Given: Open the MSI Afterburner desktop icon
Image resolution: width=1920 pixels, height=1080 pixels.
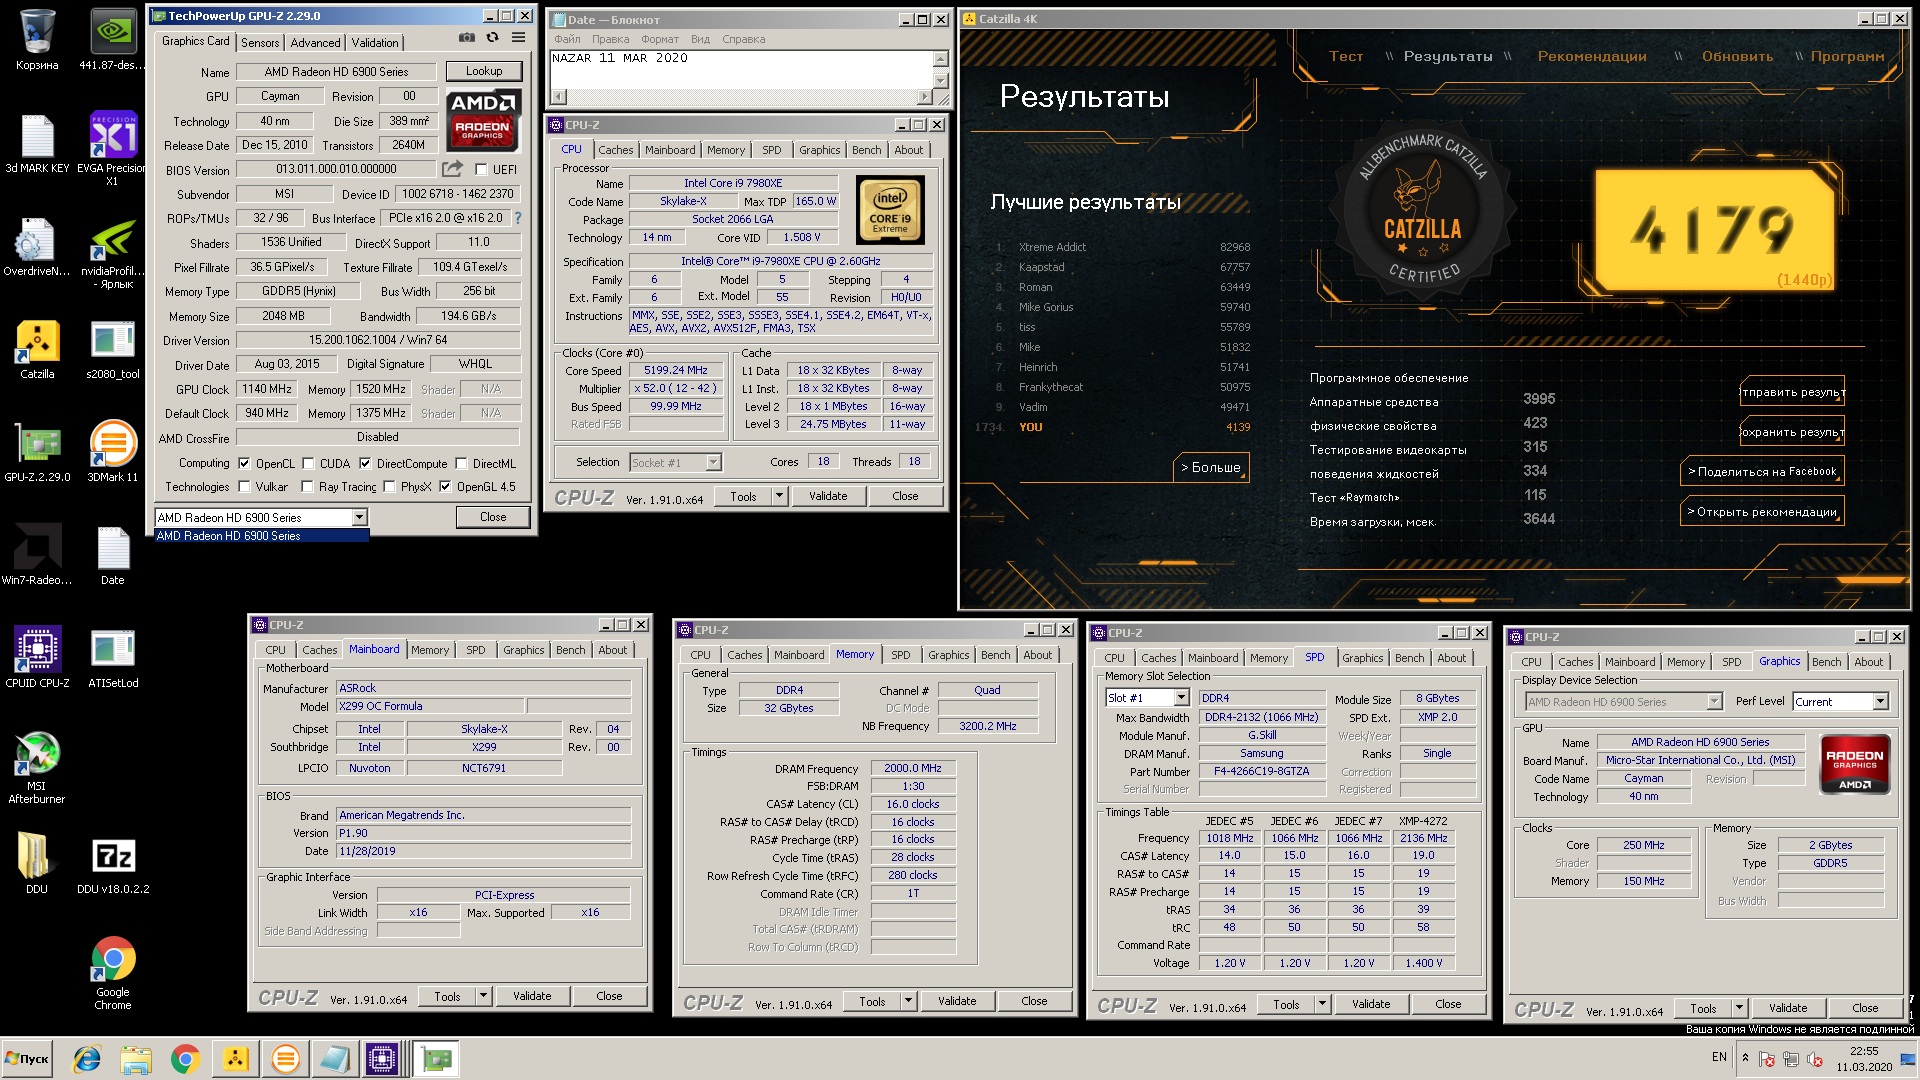Looking at the screenshot, I should (37, 768).
